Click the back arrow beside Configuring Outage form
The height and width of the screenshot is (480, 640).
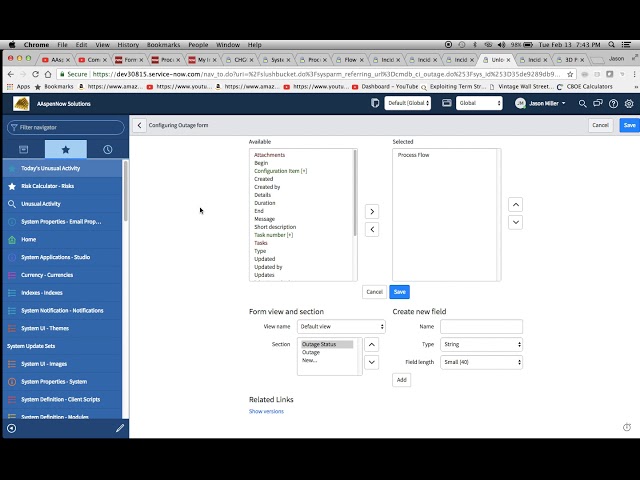pos(139,125)
